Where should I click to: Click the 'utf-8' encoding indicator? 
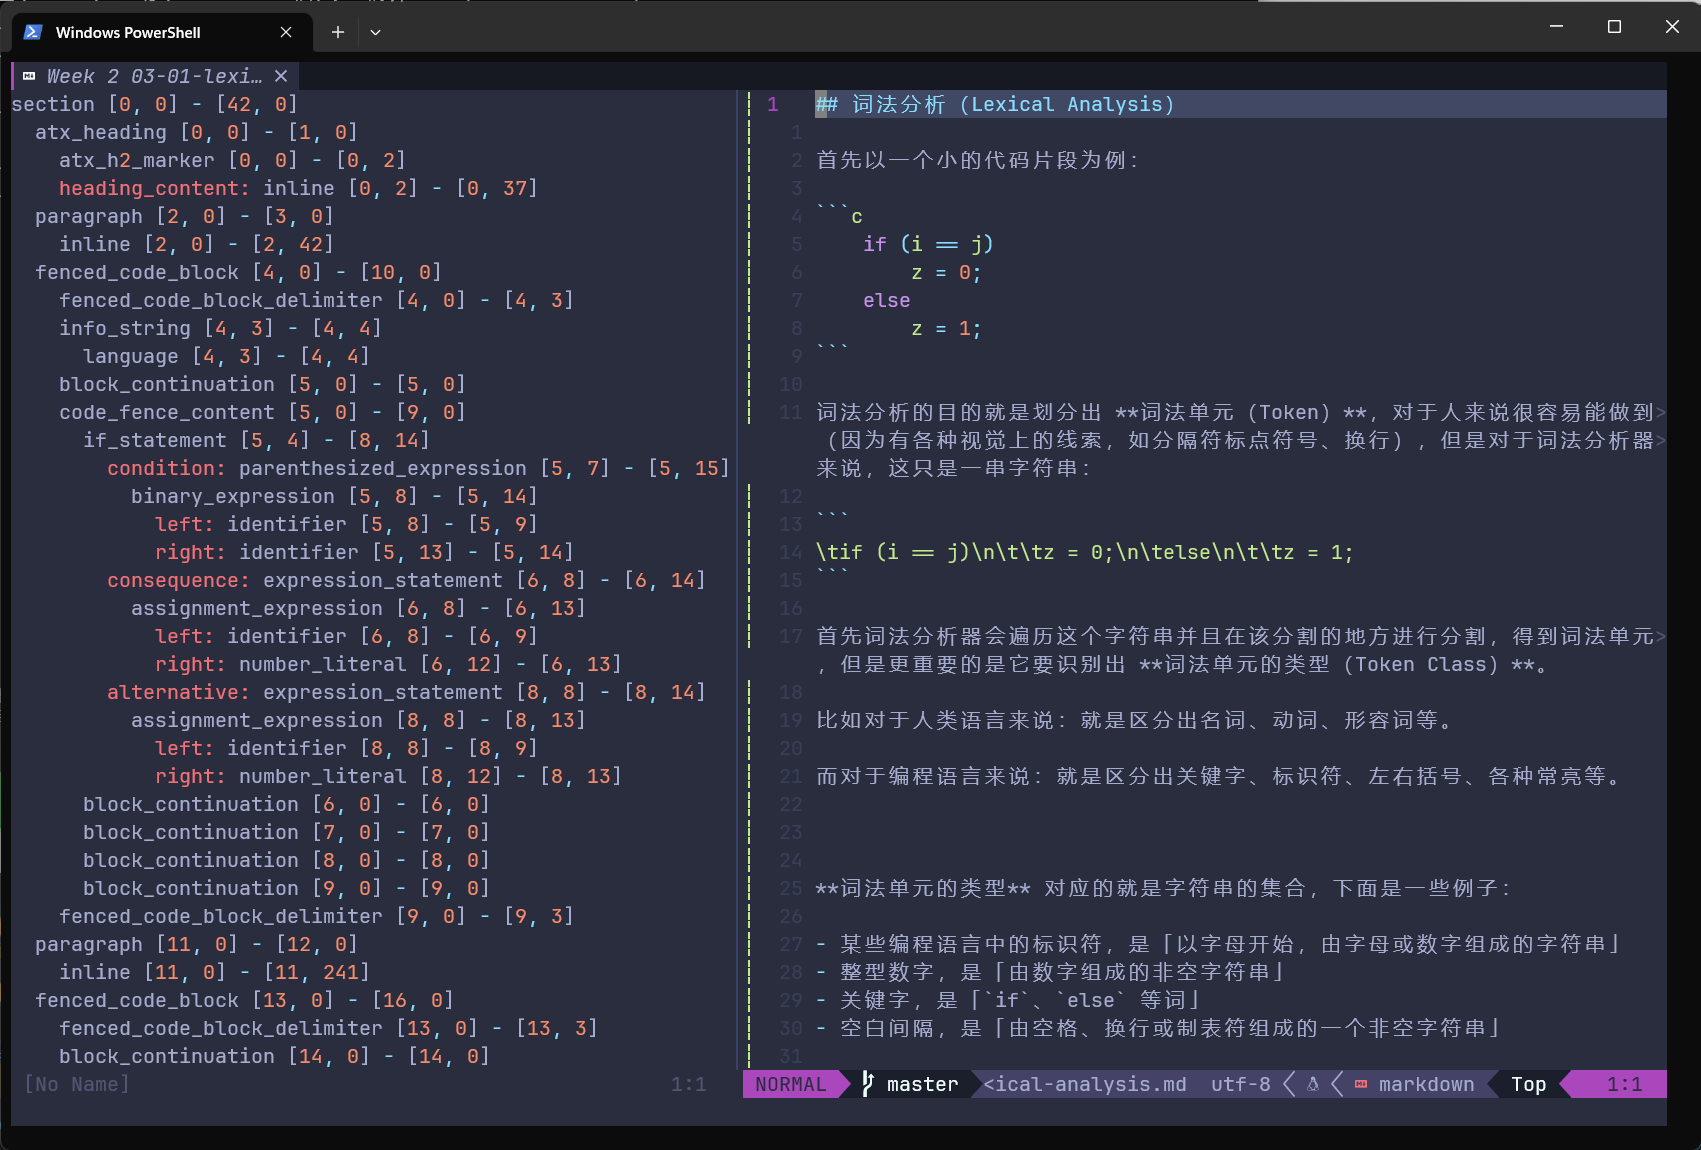[1241, 1084]
